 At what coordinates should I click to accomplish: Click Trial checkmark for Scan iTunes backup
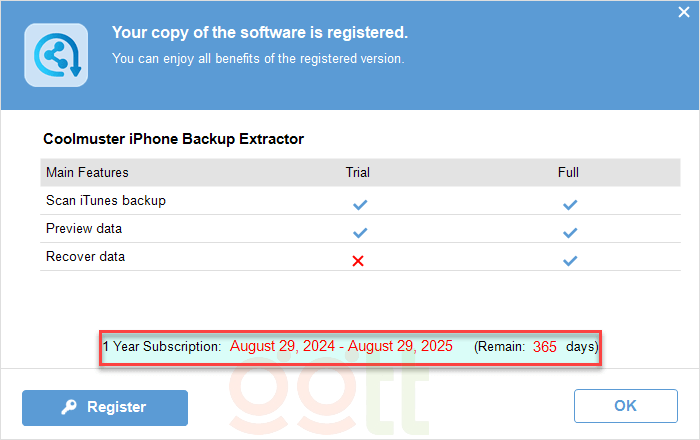coord(360,204)
